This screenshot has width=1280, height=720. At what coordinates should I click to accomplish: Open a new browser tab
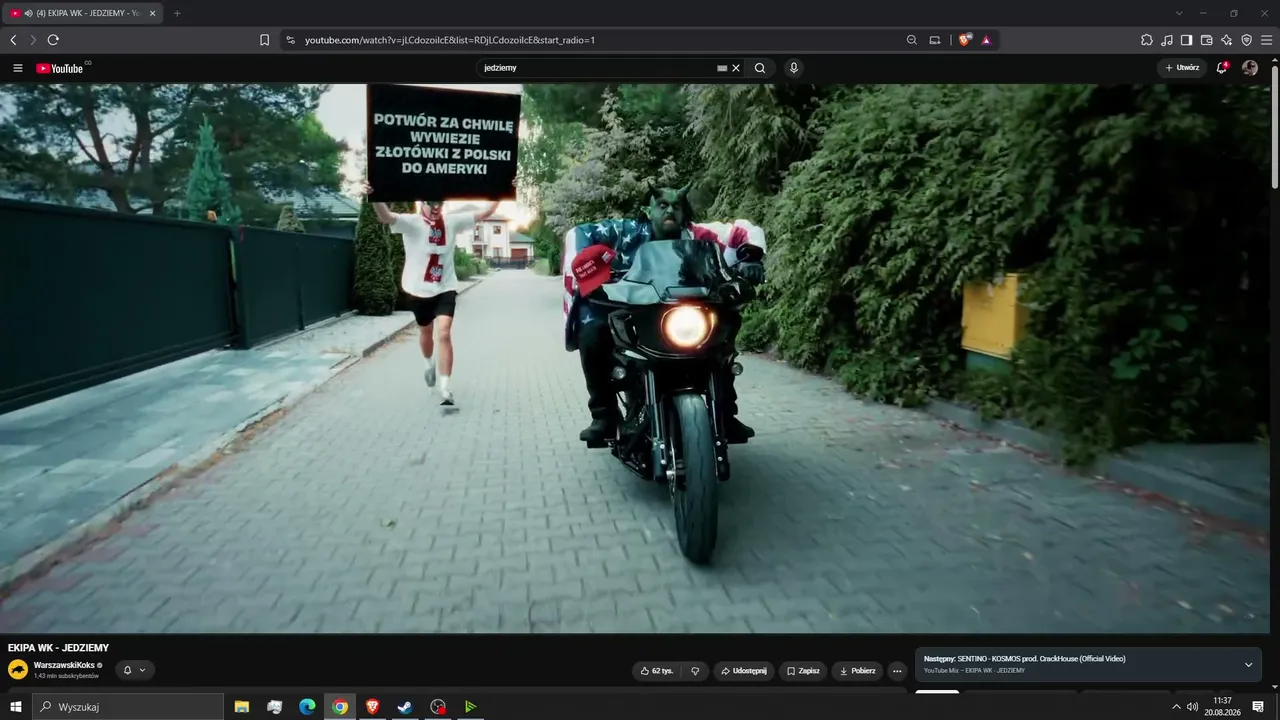click(x=177, y=13)
